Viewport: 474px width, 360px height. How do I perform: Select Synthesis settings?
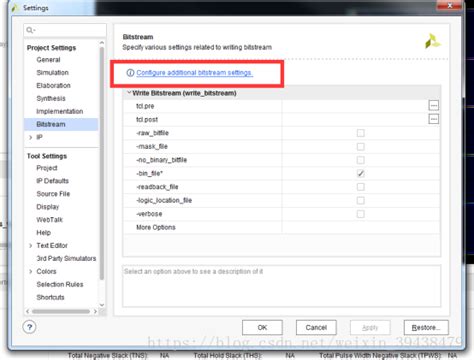(x=51, y=98)
